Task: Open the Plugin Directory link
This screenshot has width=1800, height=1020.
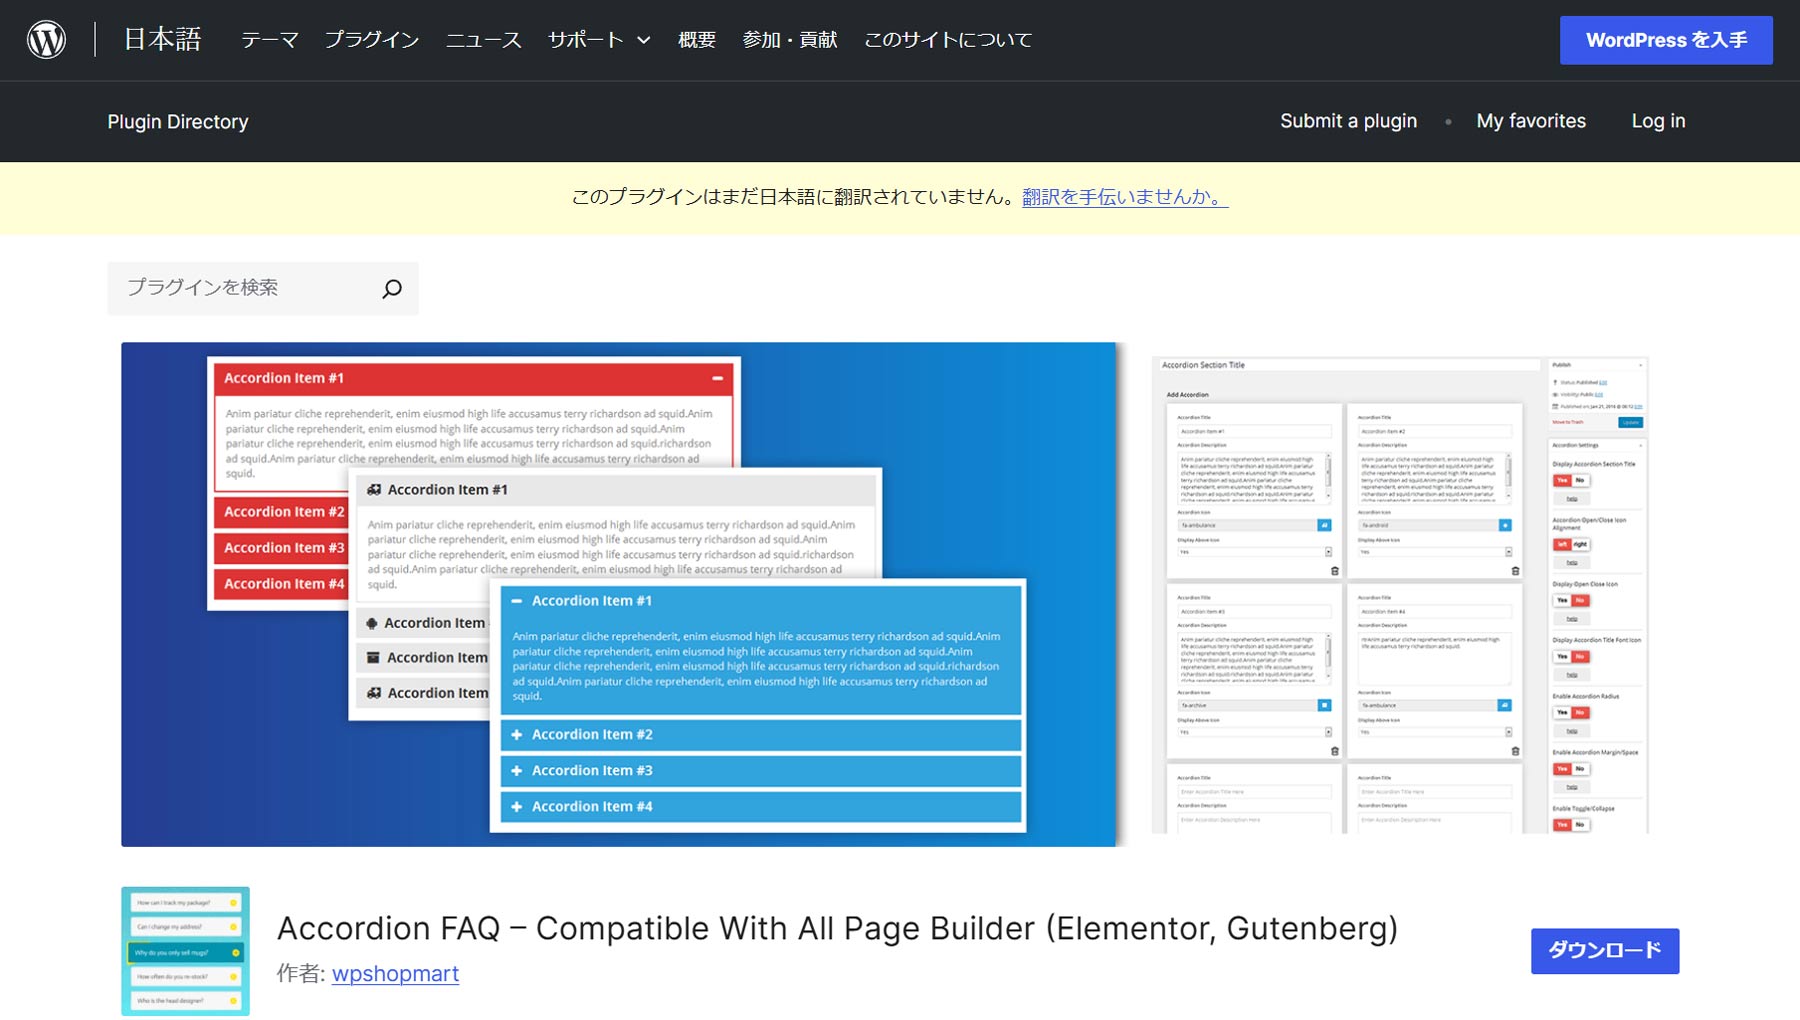Action: click(x=178, y=122)
